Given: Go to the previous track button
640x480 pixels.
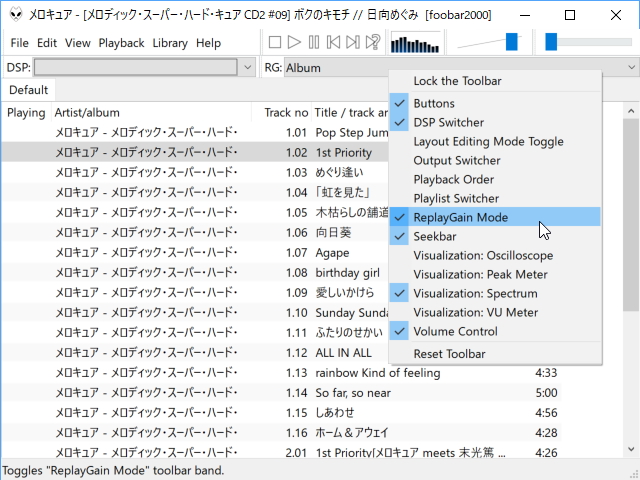Looking at the screenshot, I should pos(333,42).
